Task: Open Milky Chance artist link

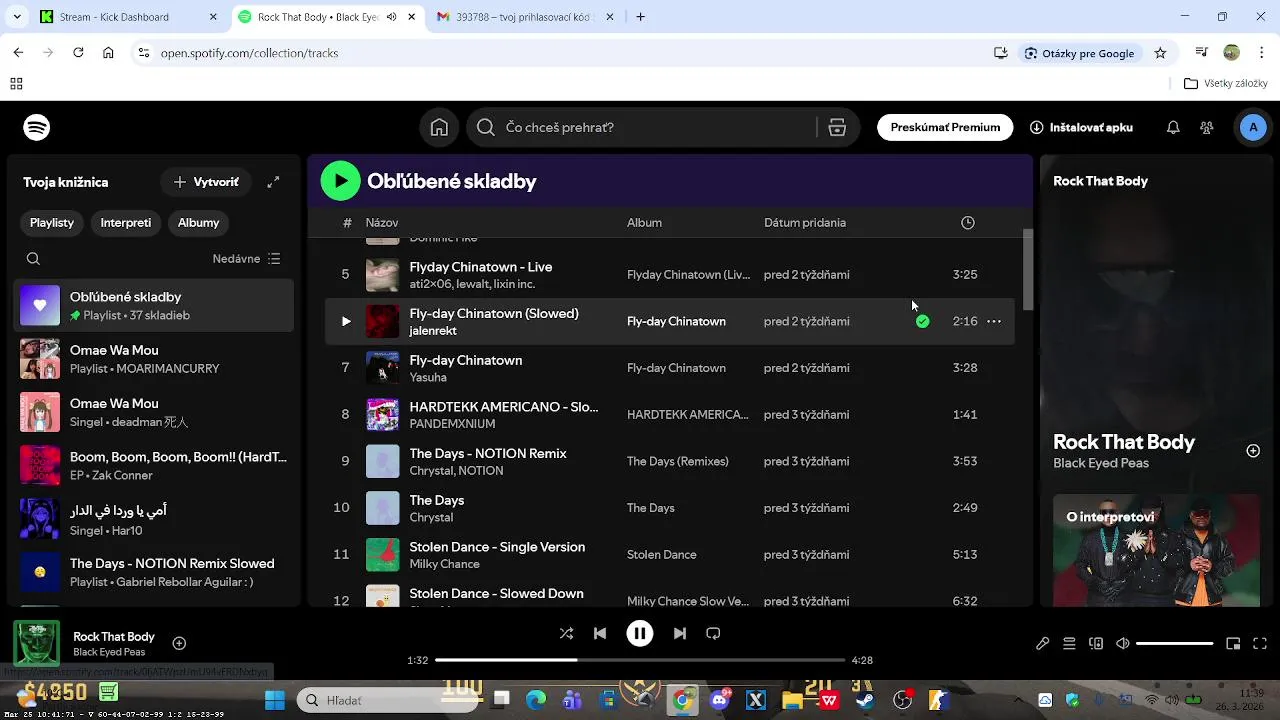Action: click(445, 564)
